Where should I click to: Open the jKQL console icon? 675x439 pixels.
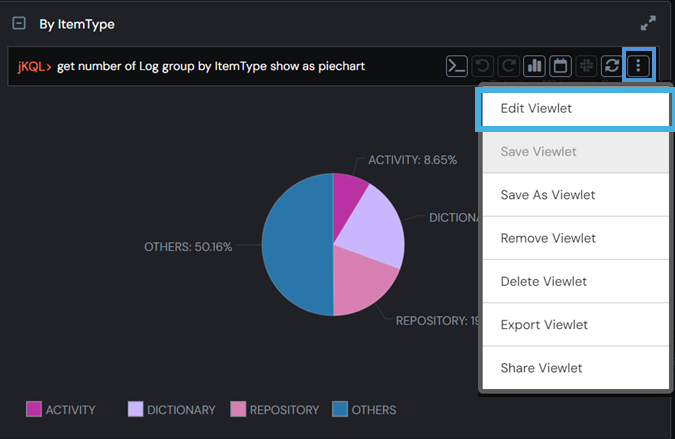[456, 66]
